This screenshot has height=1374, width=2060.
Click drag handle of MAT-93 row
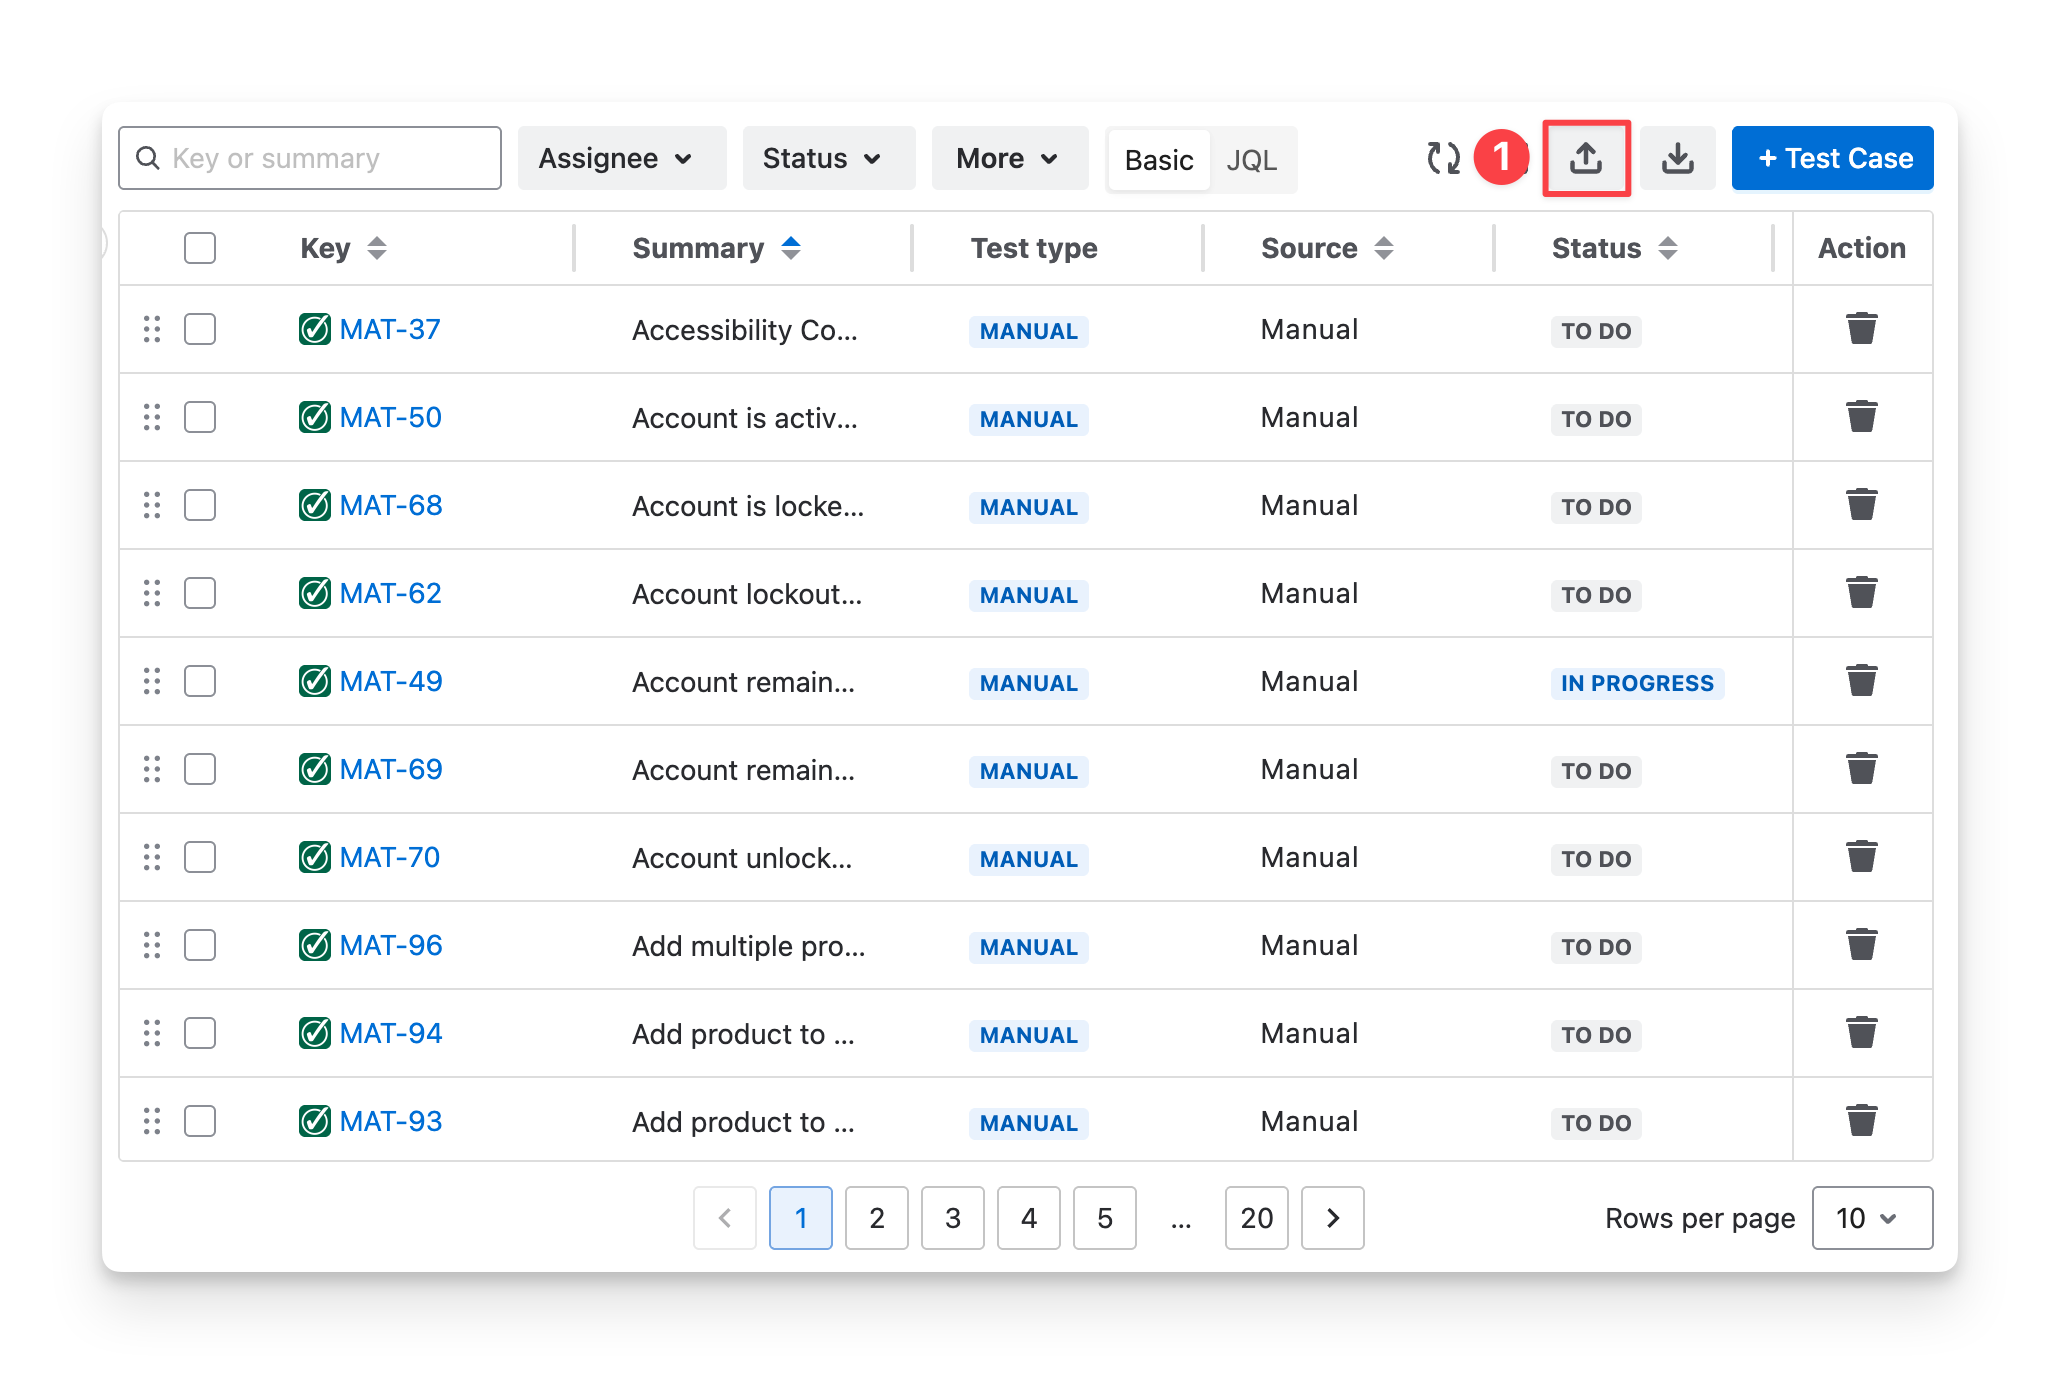point(152,1121)
